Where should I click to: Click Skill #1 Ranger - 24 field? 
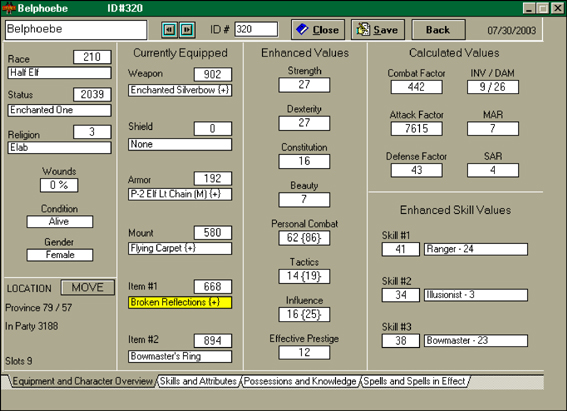coord(476,249)
